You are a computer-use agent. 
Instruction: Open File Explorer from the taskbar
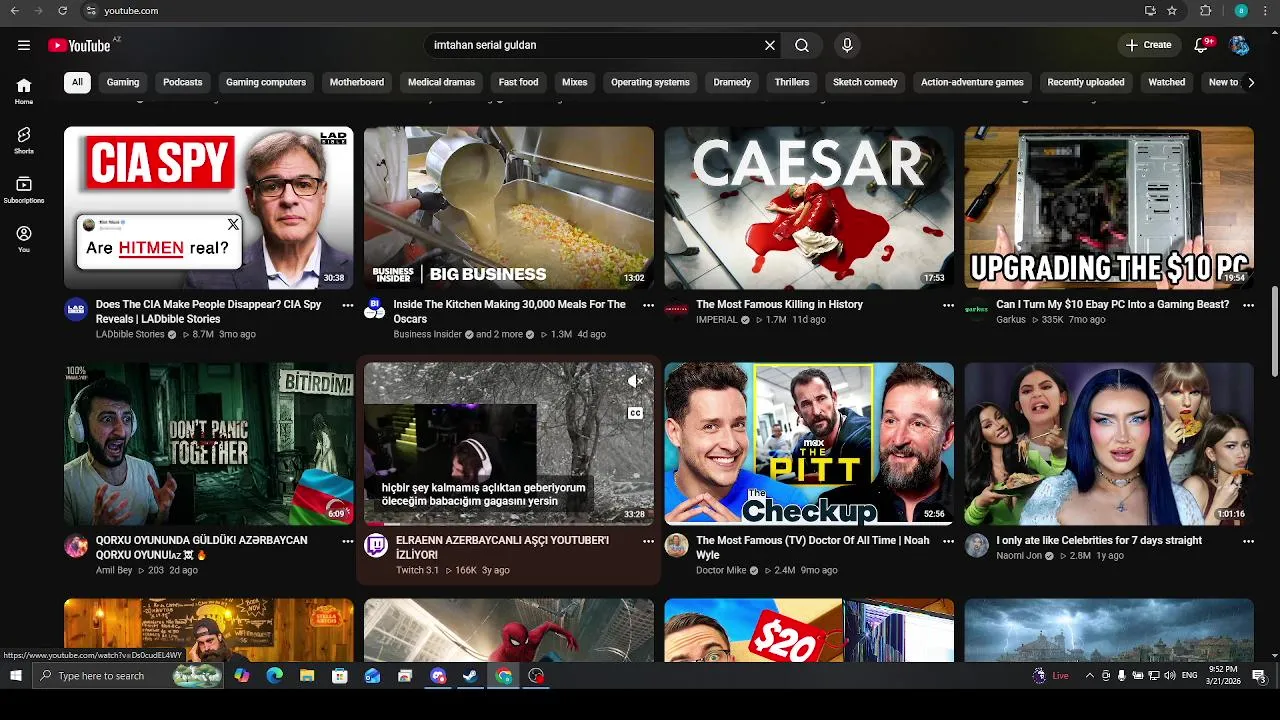pyautogui.click(x=307, y=676)
